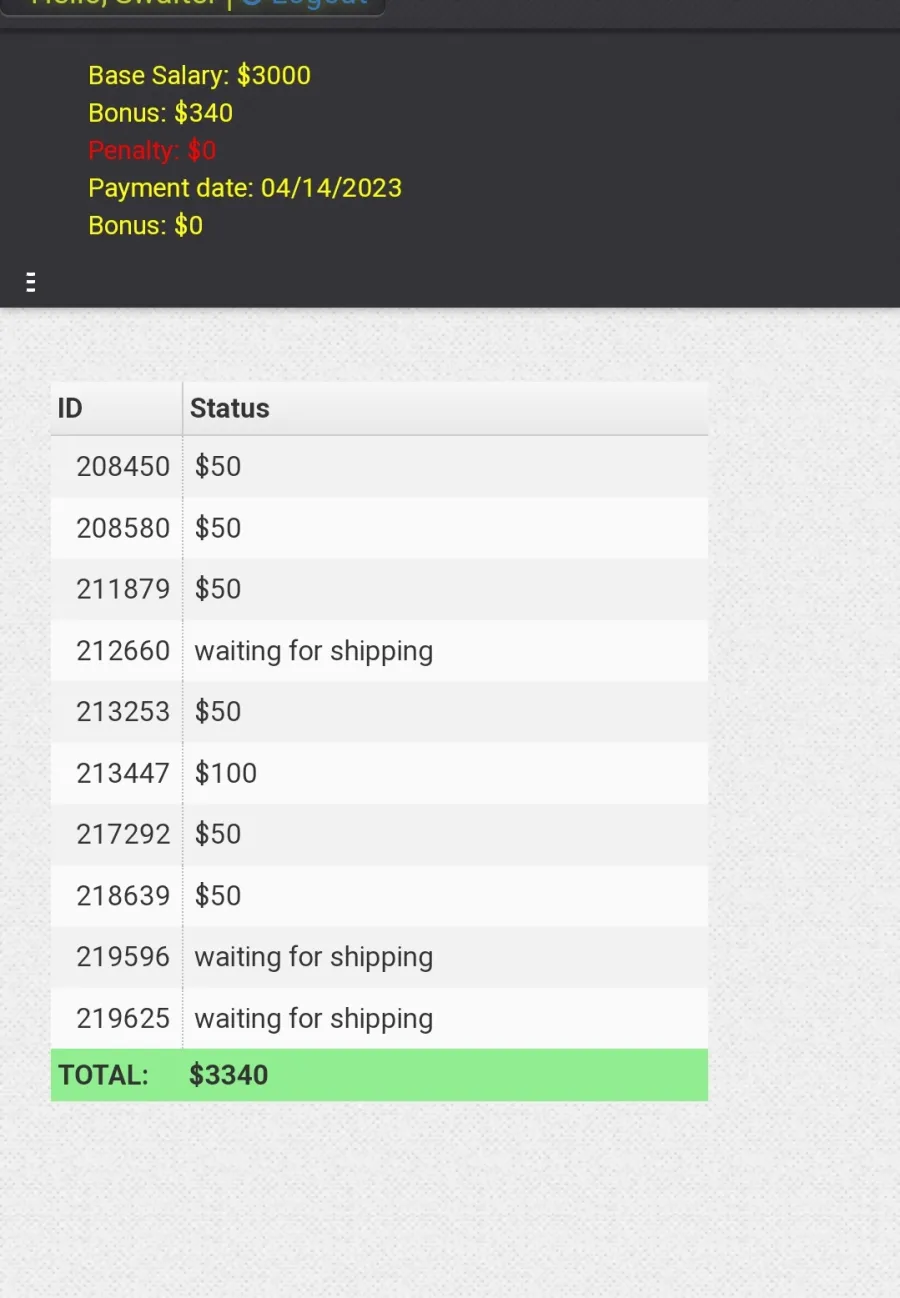
Task: Click the Payment date 04/14/2023 text
Action: 245,188
